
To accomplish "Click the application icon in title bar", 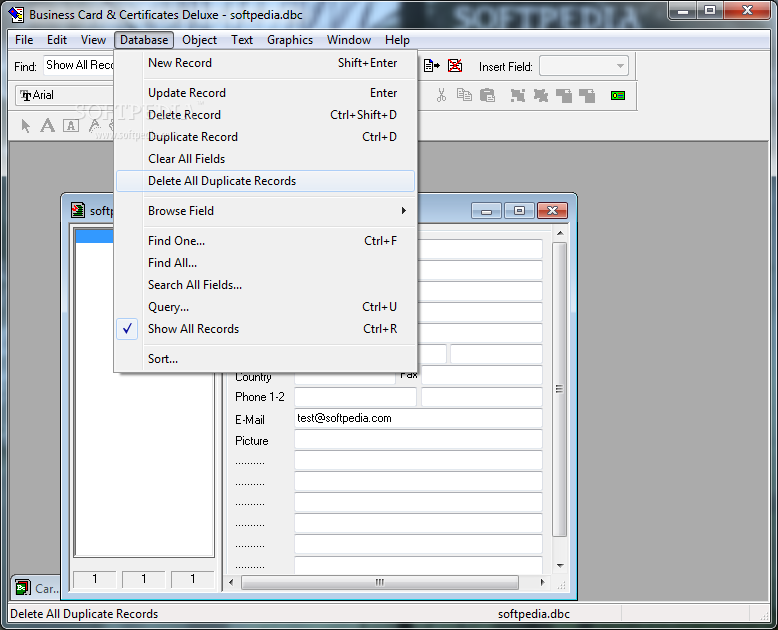I will tap(16, 14).
